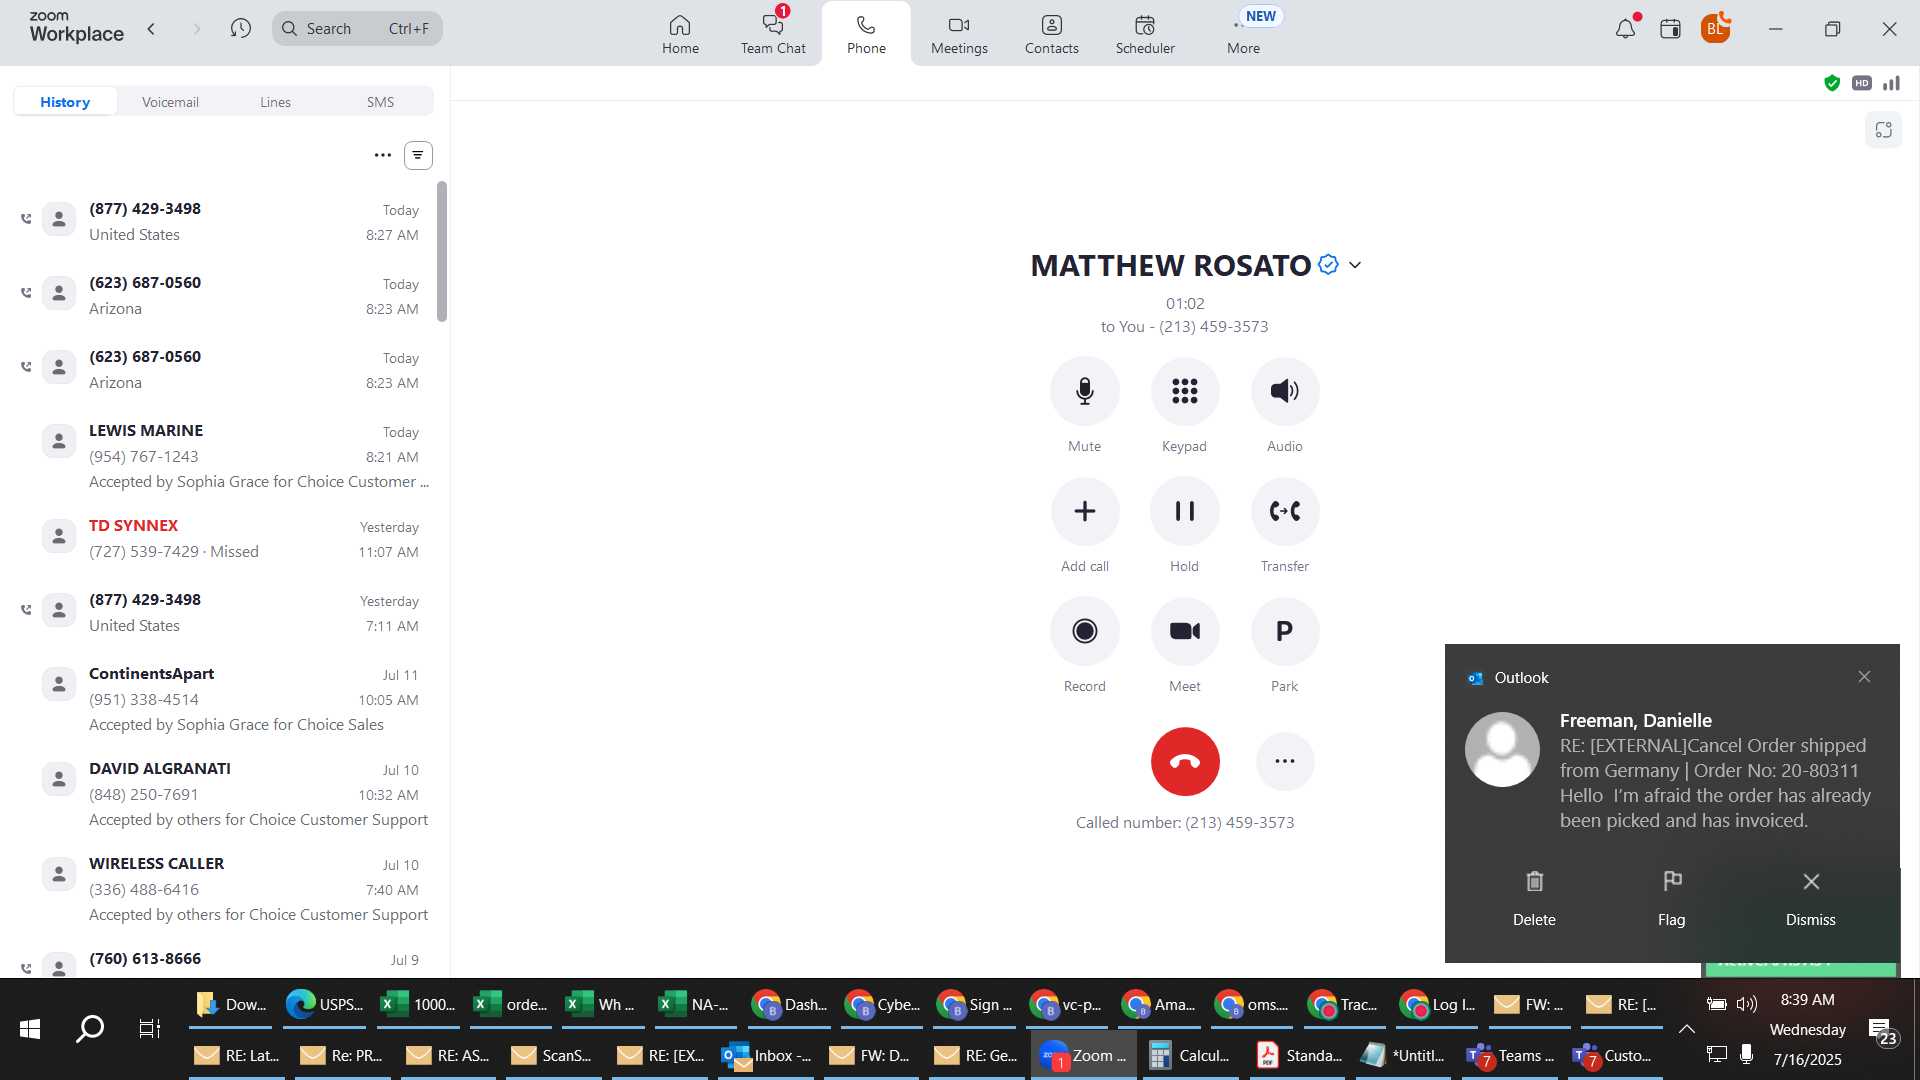
Task: Click the encryption shield status icon
Action: pyautogui.click(x=1831, y=83)
